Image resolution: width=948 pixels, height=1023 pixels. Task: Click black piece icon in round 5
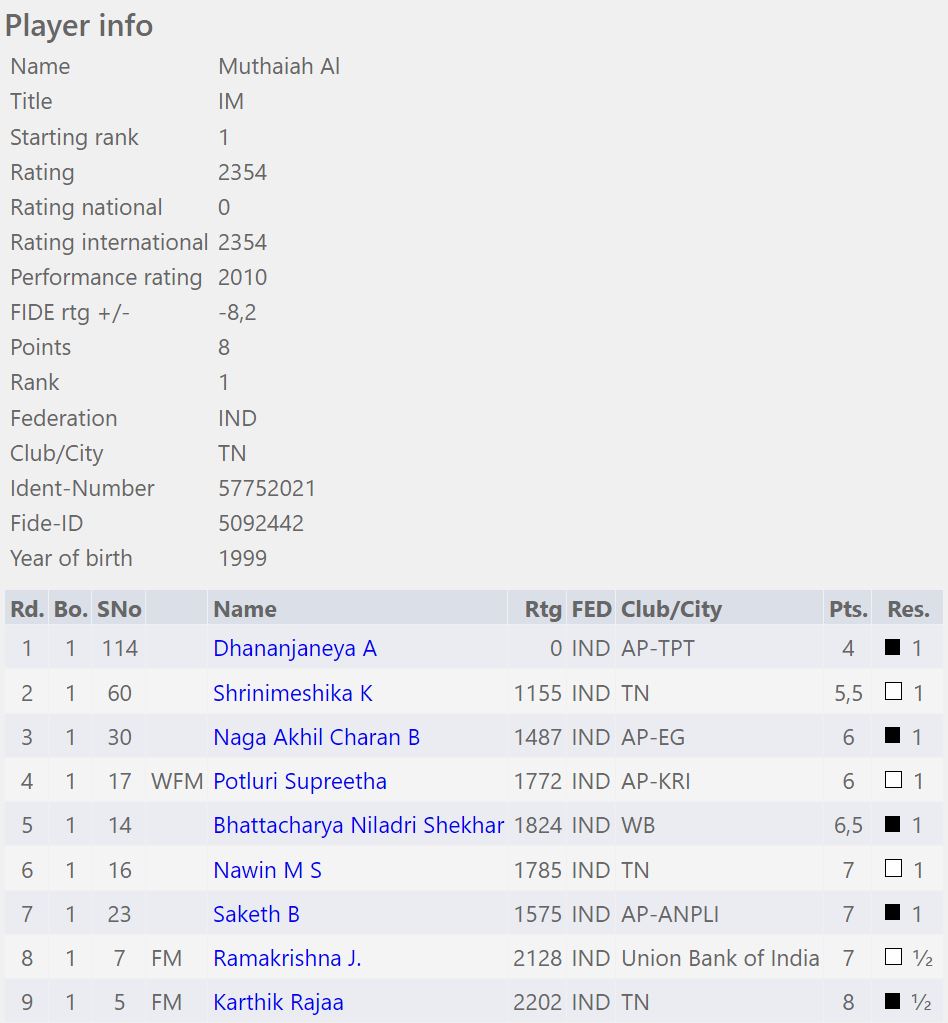pyautogui.click(x=893, y=824)
